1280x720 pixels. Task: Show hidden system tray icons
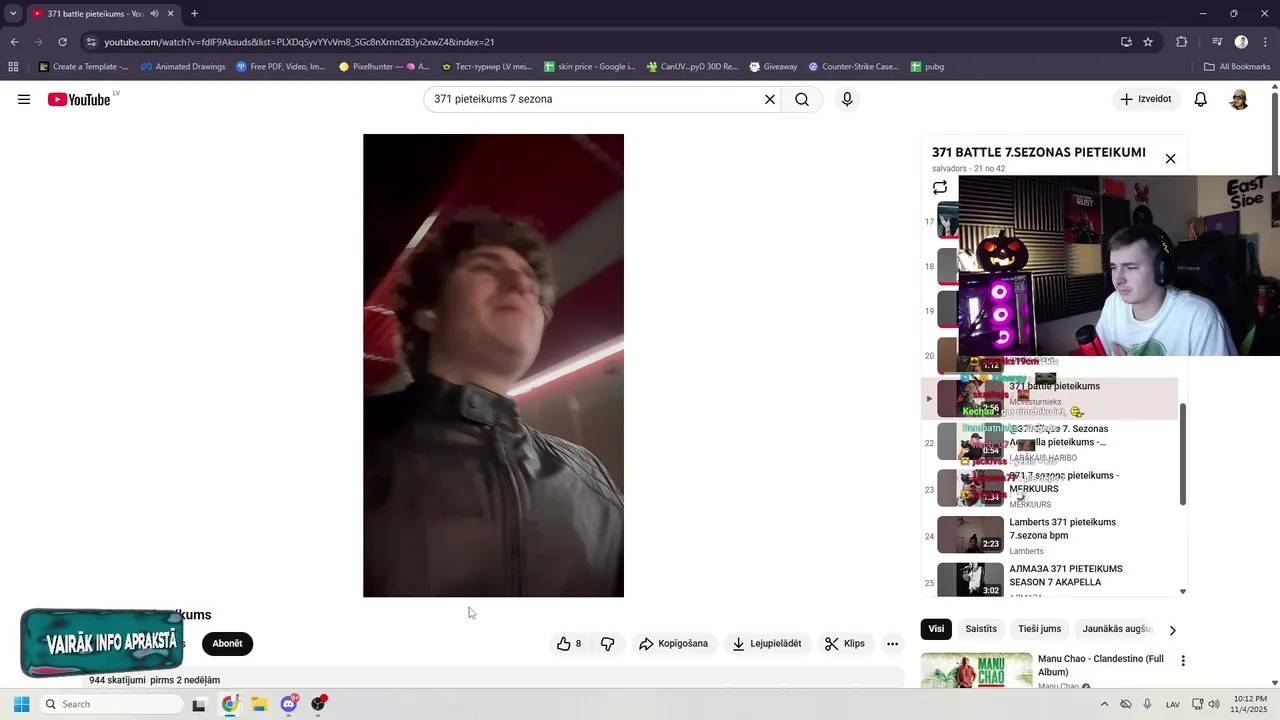1104,704
